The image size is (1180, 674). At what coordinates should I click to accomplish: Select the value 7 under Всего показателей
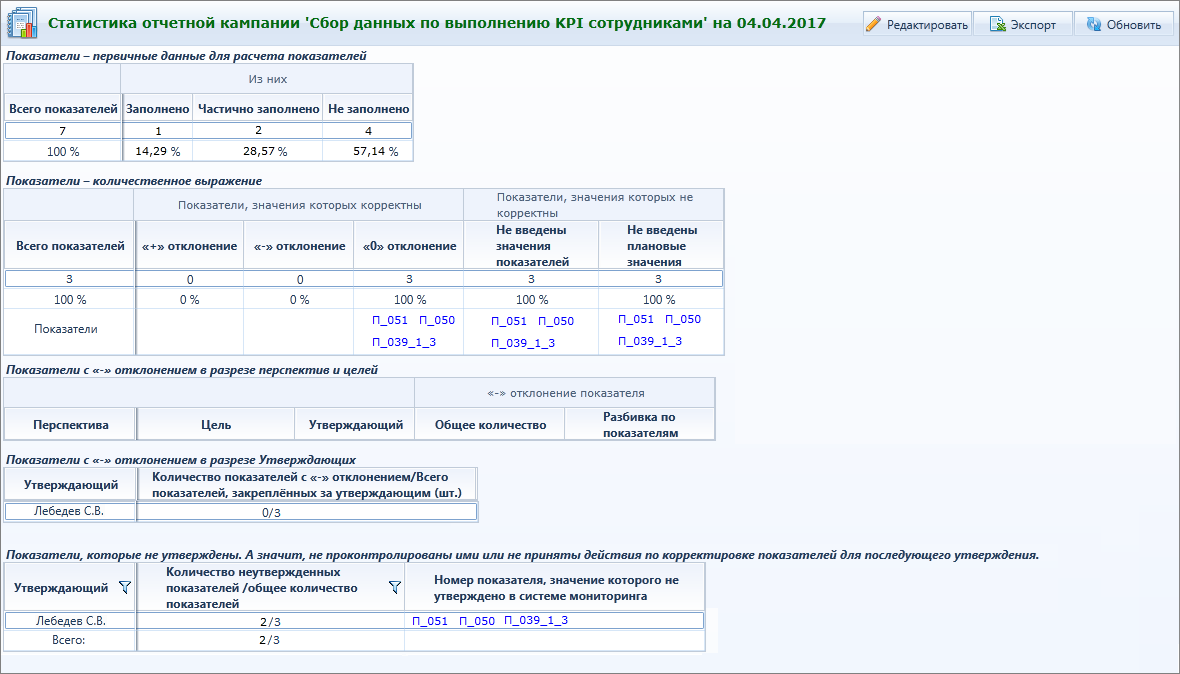pos(63,131)
